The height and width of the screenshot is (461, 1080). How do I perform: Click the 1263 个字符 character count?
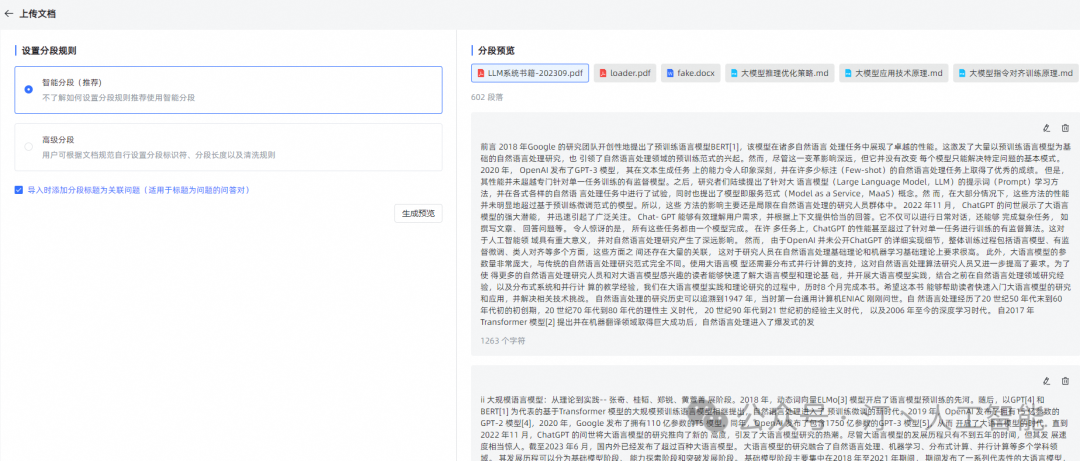click(x=503, y=340)
